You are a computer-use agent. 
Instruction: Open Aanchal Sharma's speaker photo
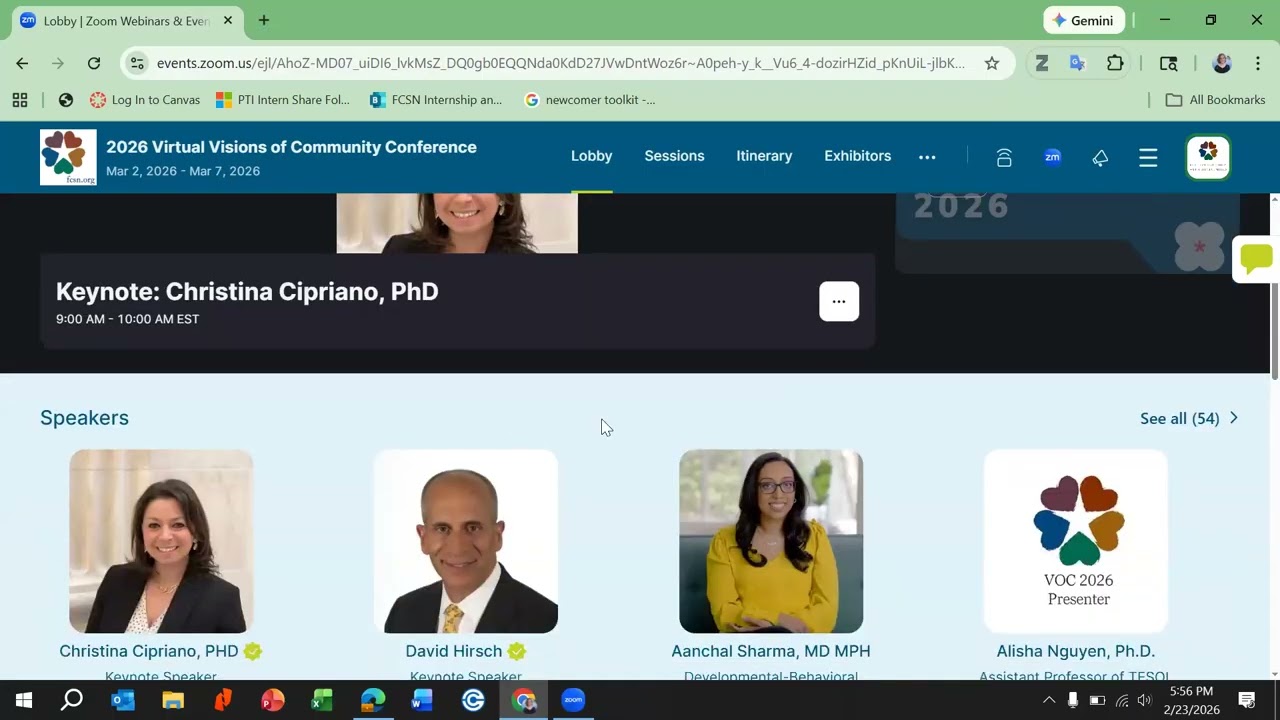[x=771, y=541]
